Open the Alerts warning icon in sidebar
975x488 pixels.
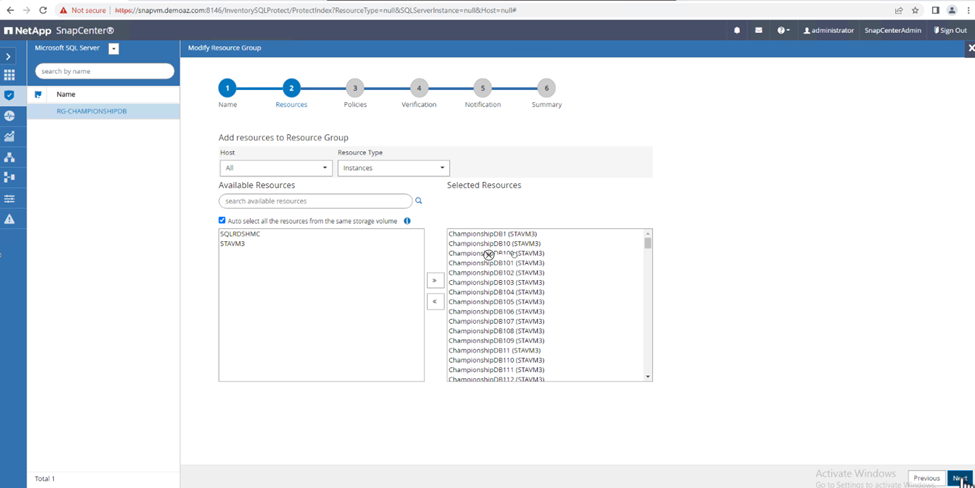(x=9, y=219)
